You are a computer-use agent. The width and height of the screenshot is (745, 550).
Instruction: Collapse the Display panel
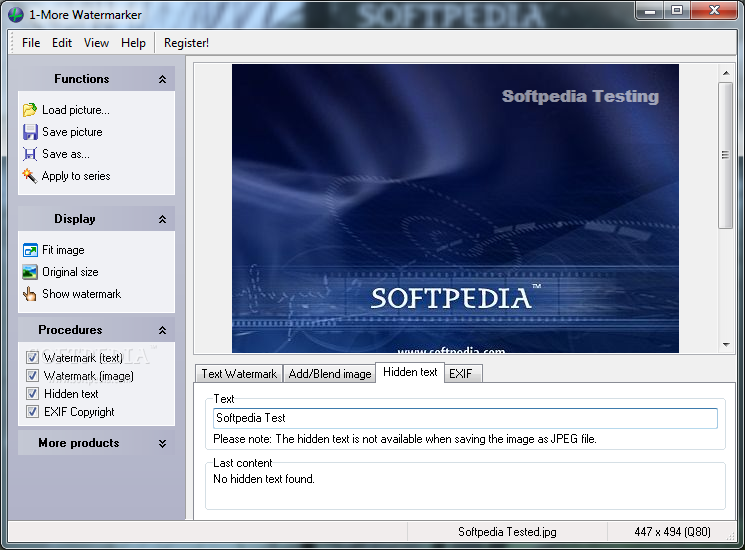[x=162, y=219]
